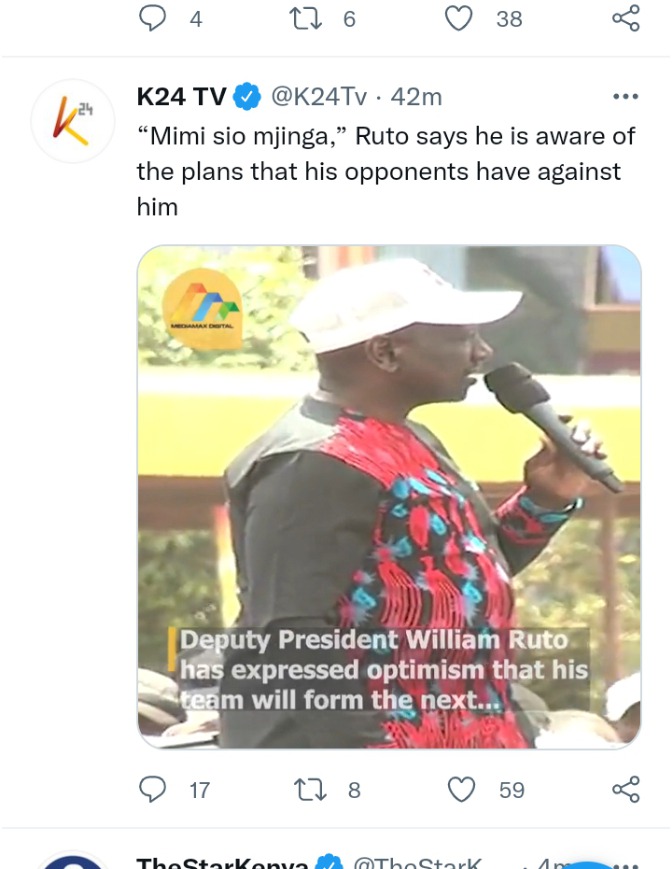Open more options on the TheStarKenya tweet

(626, 865)
